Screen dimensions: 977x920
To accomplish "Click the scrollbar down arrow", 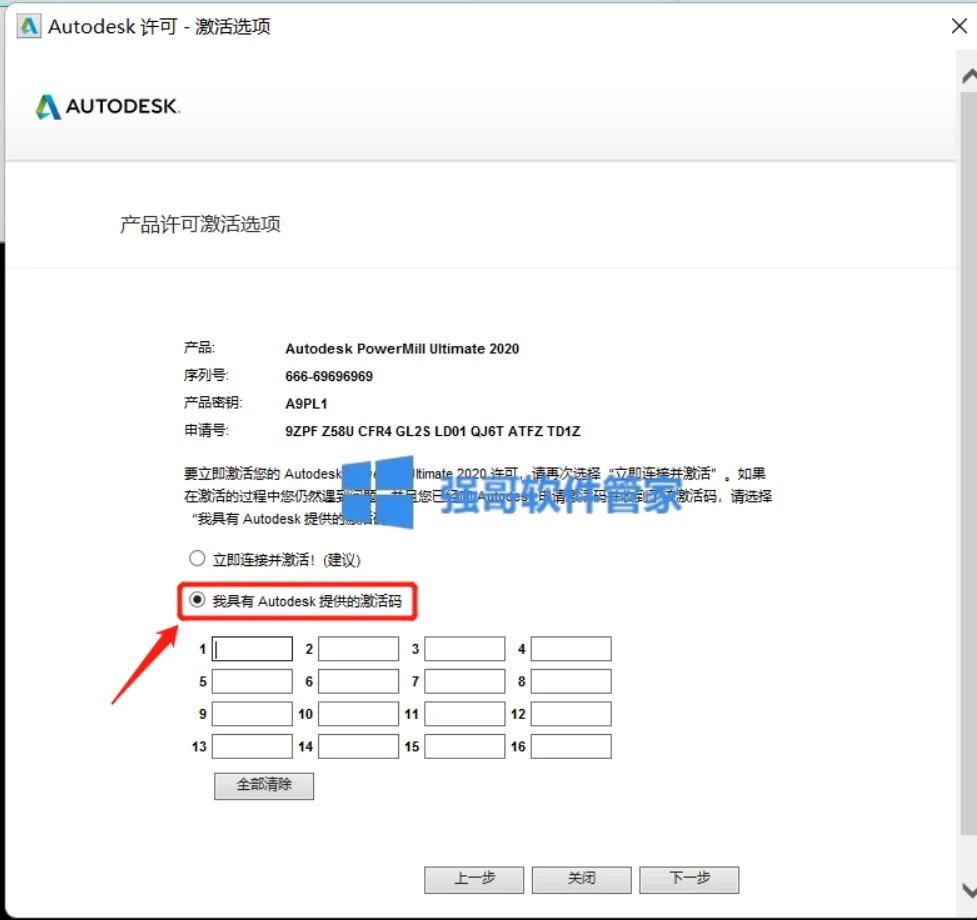I will tap(968, 889).
